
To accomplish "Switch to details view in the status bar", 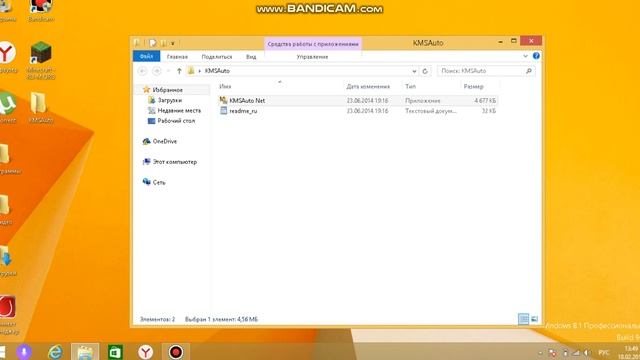I will tap(523, 319).
